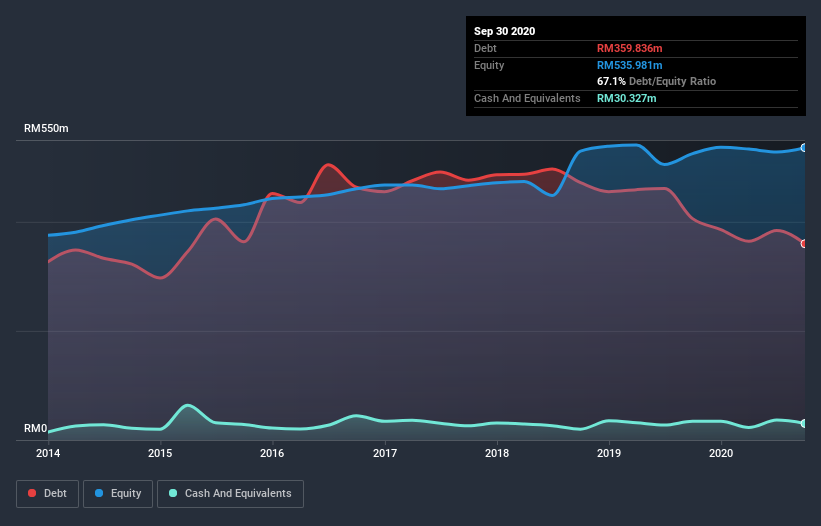Click the RM535.981m equity value

pyautogui.click(x=629, y=65)
